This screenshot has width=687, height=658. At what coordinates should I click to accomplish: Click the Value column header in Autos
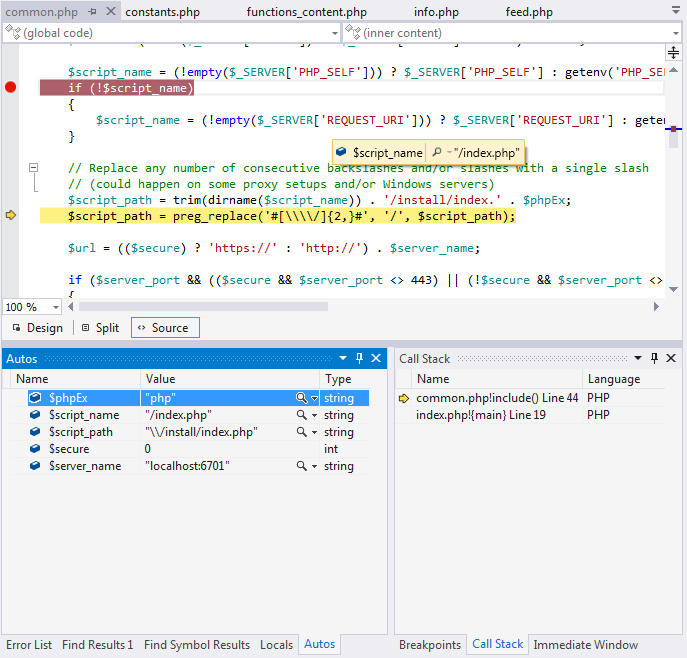[x=160, y=379]
